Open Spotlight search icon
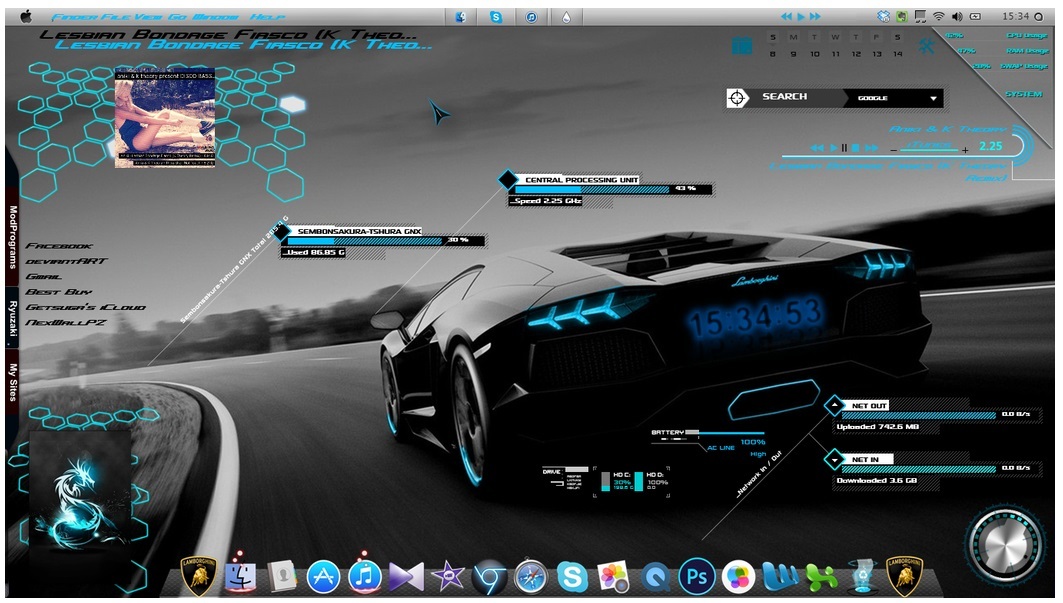Image resolution: width=1063 pixels, height=603 pixels. pyautogui.click(x=1039, y=17)
